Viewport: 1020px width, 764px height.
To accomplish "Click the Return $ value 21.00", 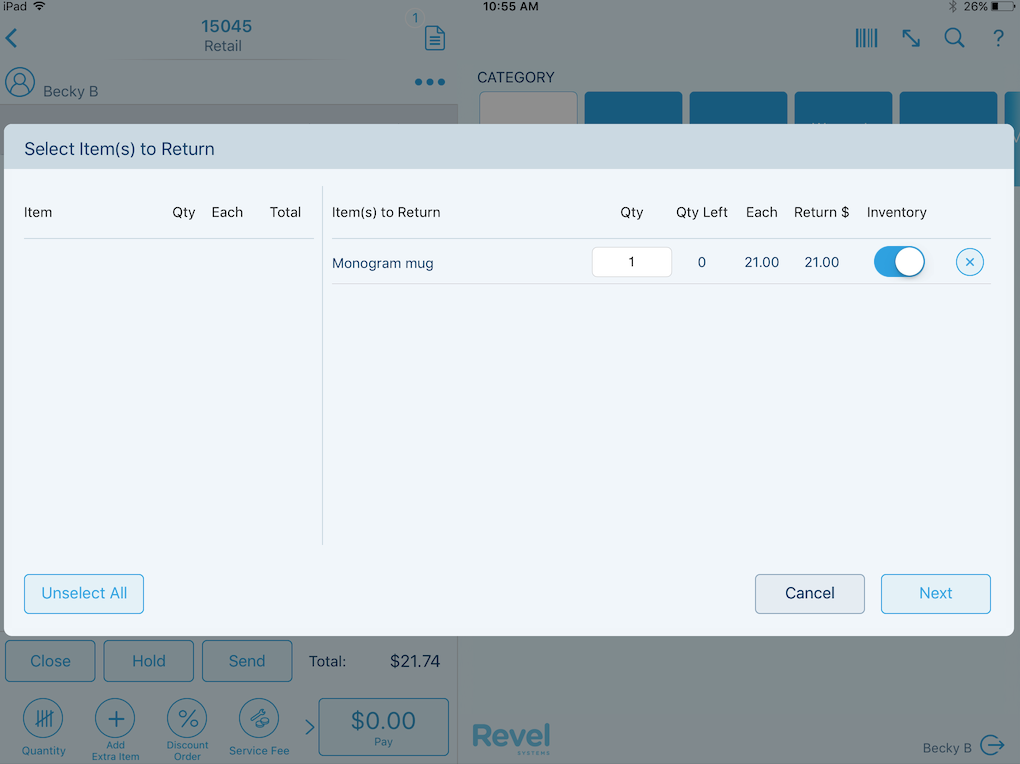I will pos(822,262).
